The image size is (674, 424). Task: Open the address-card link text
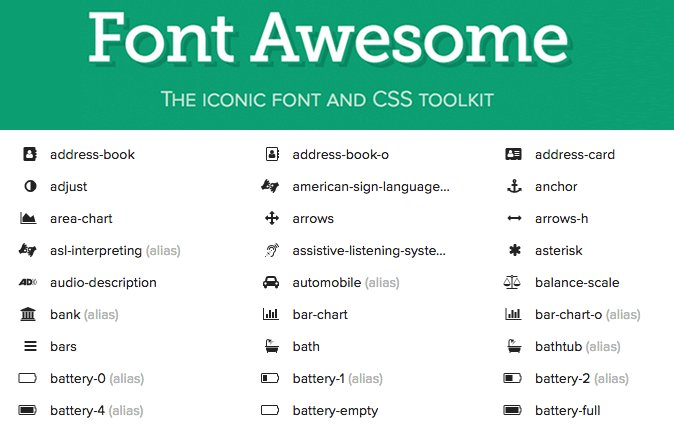[575, 154]
